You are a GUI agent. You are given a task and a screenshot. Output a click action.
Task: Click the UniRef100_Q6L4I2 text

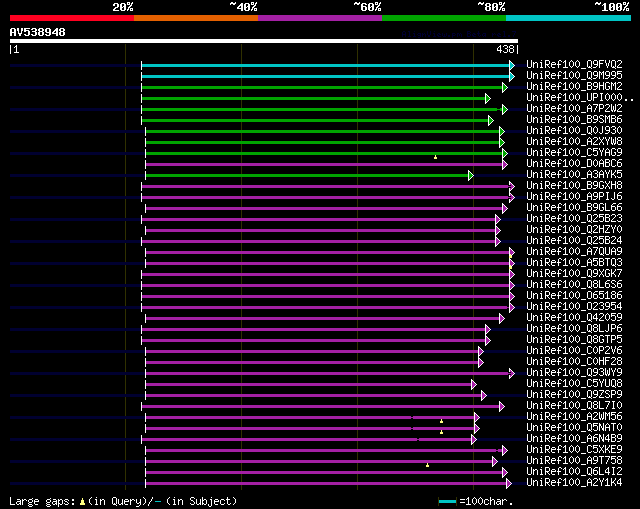click(x=574, y=472)
